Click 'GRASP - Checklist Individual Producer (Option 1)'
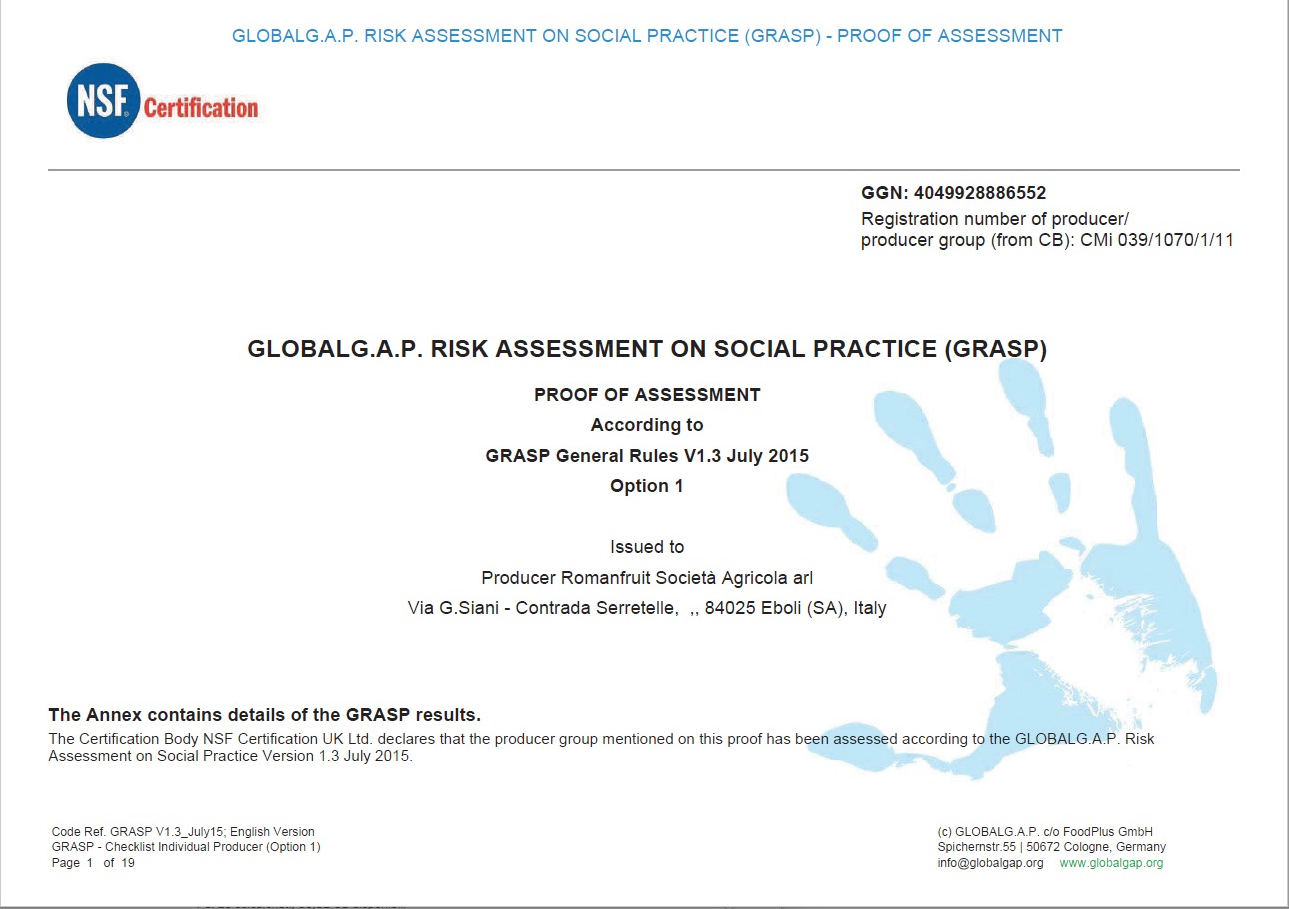Image resolution: width=1289 pixels, height=909 pixels. click(x=186, y=847)
